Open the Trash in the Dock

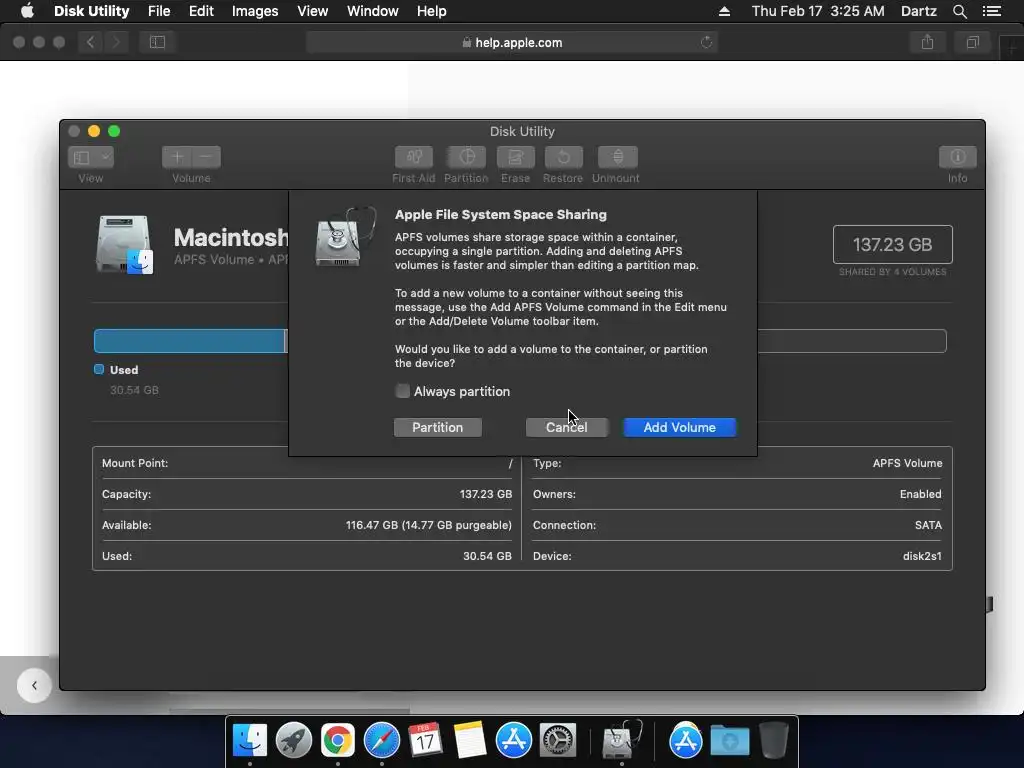(774, 741)
